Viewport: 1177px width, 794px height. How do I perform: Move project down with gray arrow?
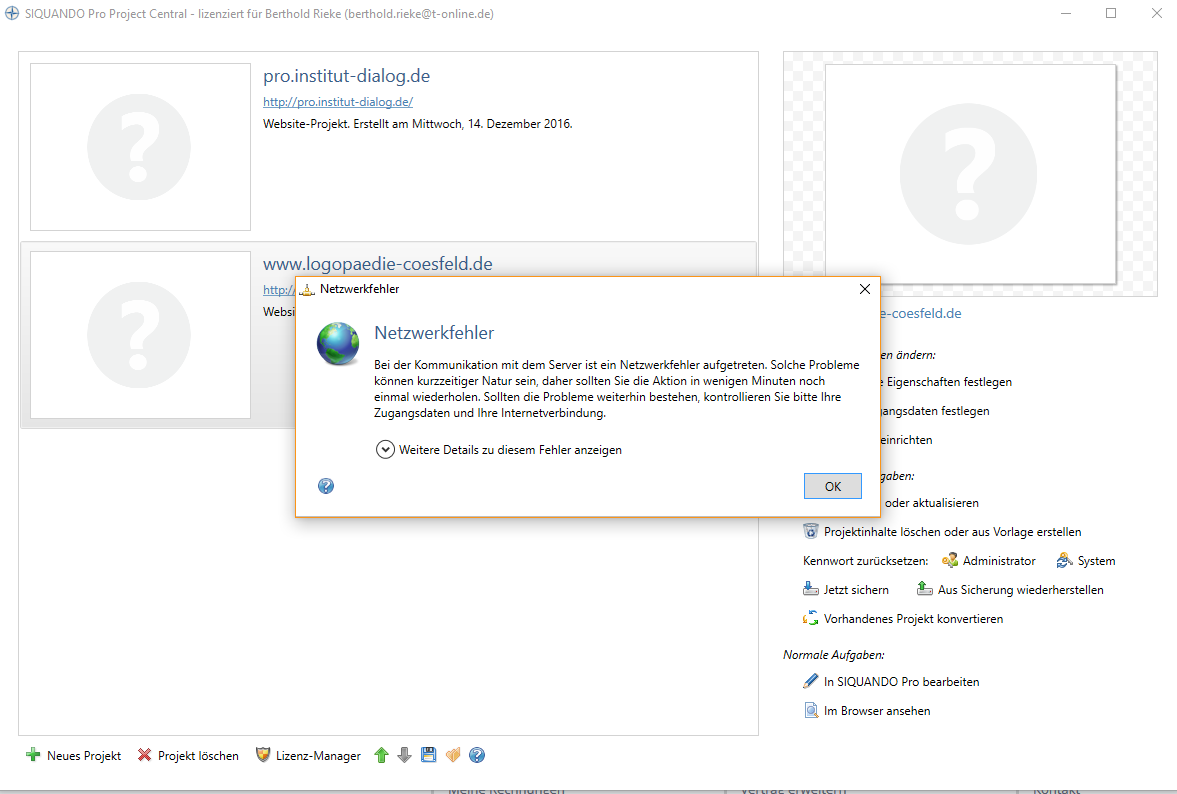point(405,755)
